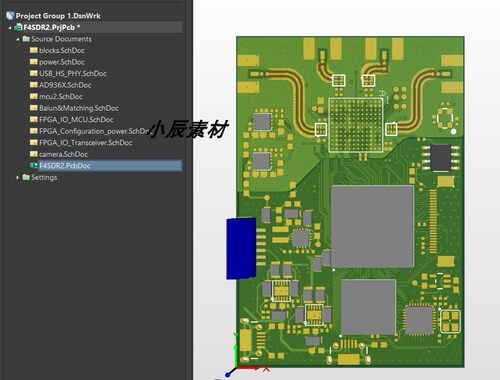Image resolution: width=500 pixels, height=380 pixels.
Task: Select the BGA transceiver footprint on board
Action: [356, 125]
